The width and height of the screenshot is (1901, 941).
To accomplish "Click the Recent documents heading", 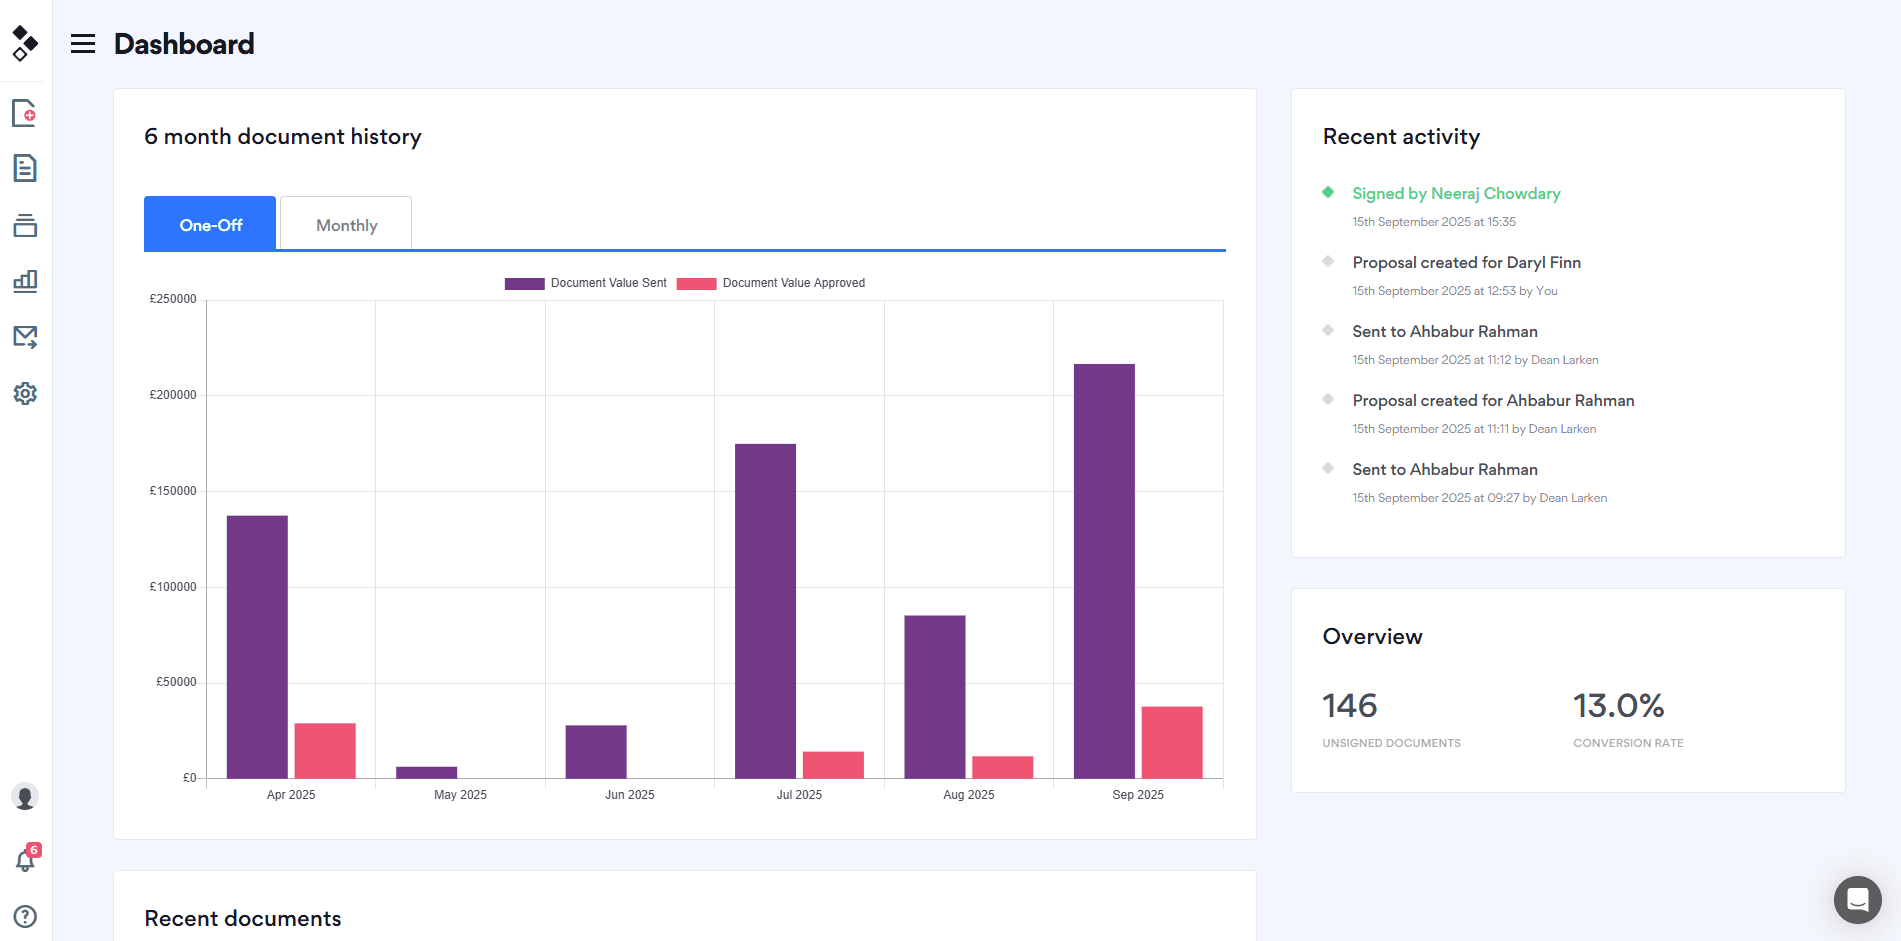I will [243, 918].
